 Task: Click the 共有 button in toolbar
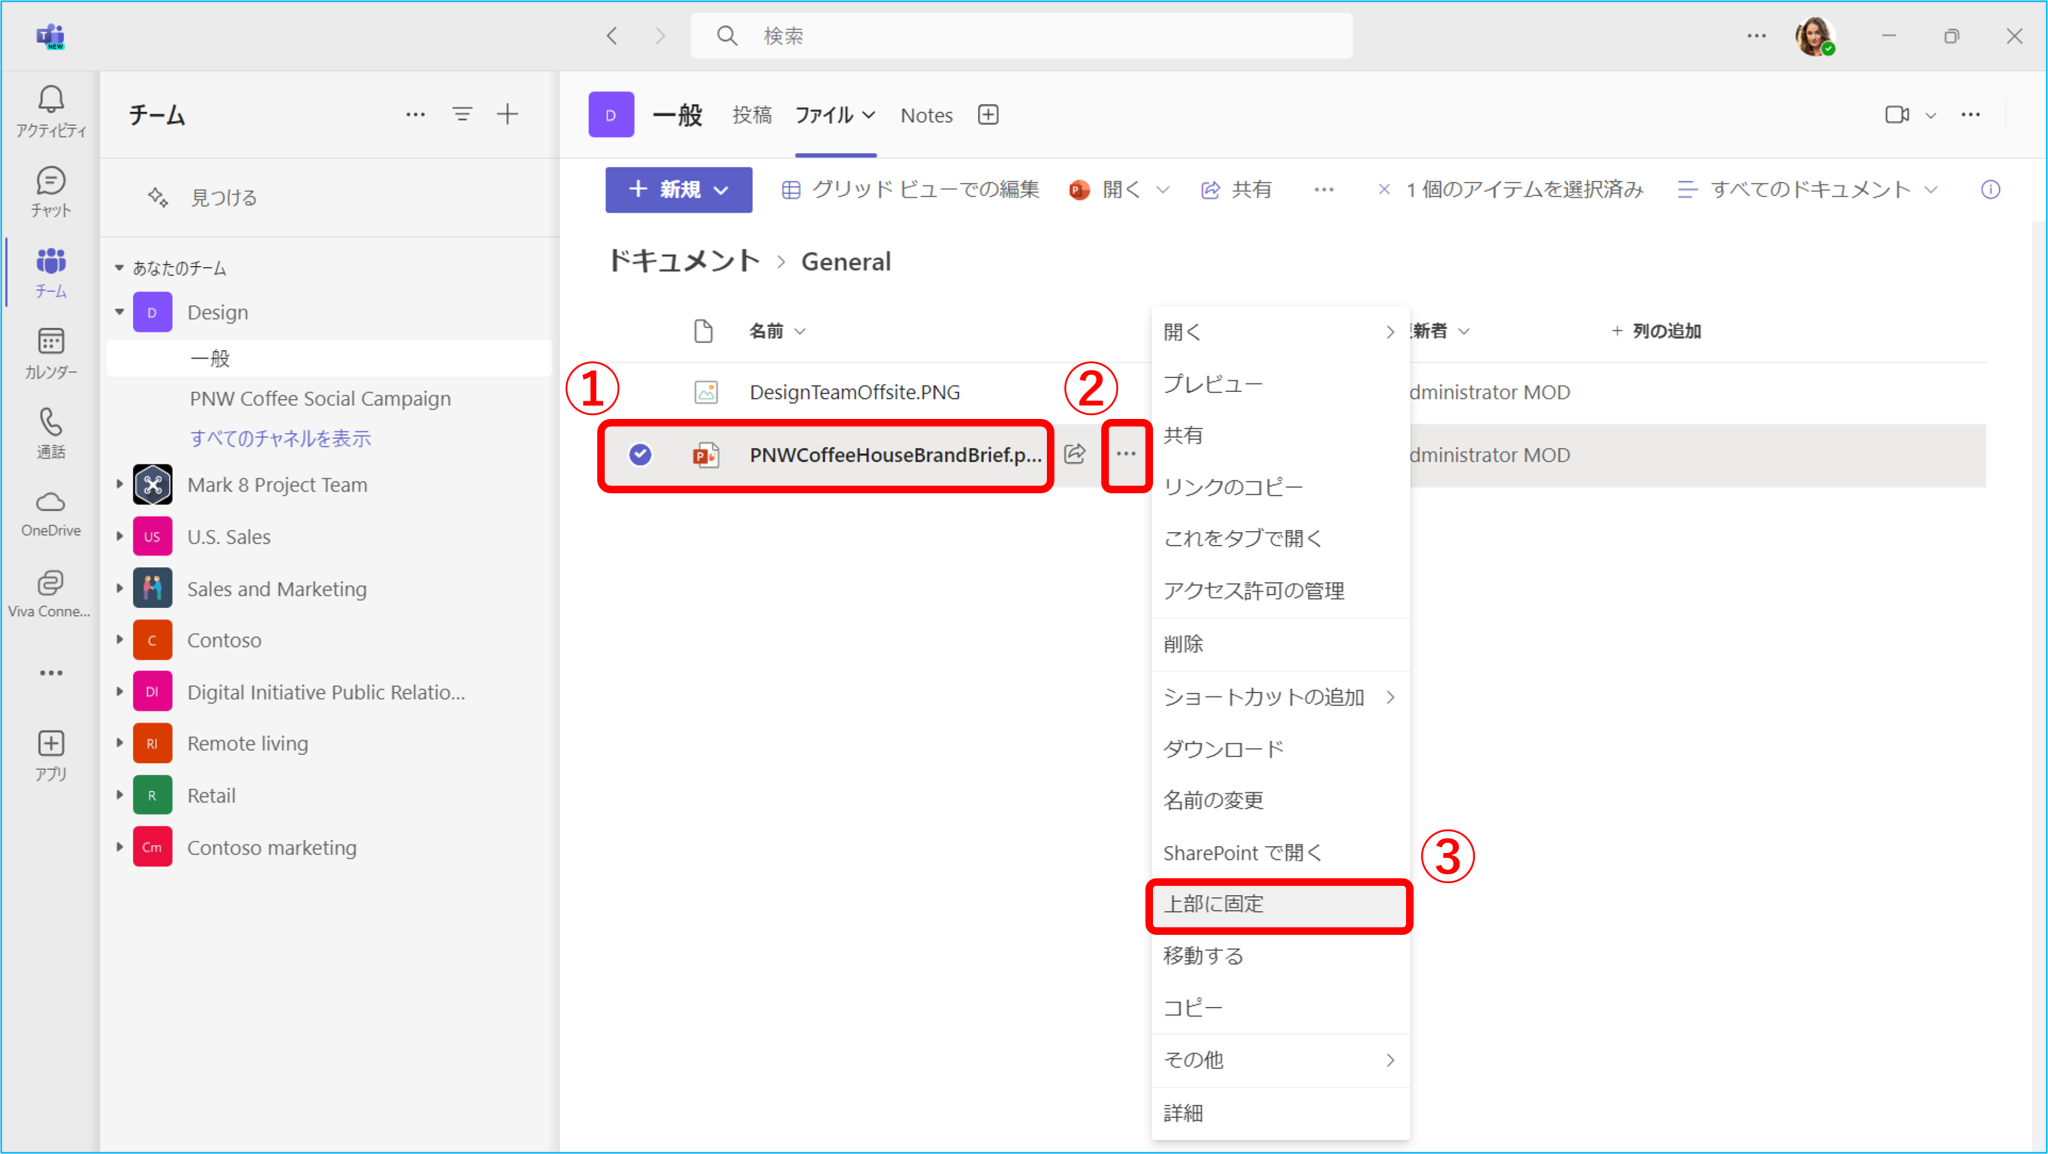tap(1243, 190)
